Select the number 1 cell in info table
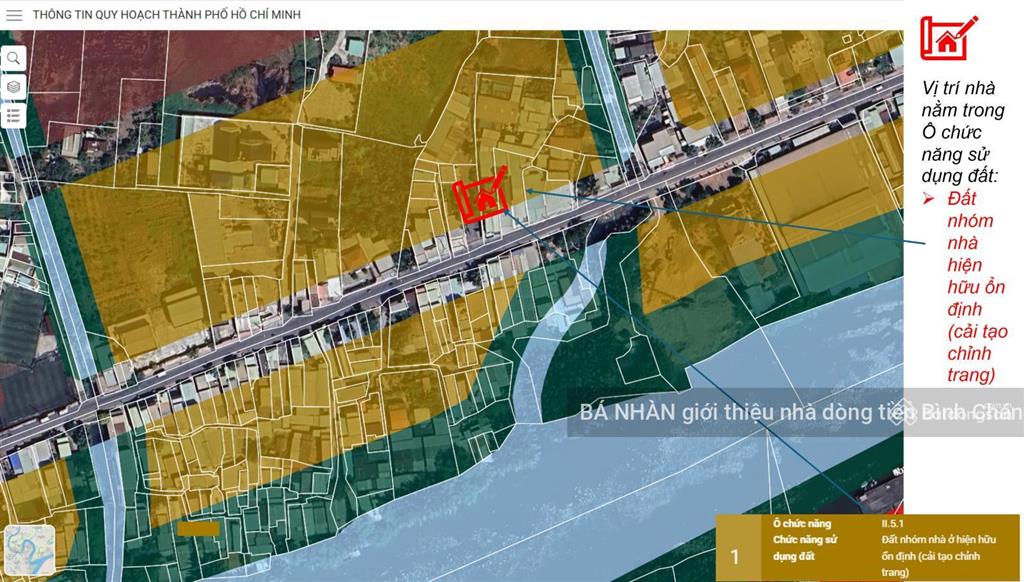 [736, 556]
